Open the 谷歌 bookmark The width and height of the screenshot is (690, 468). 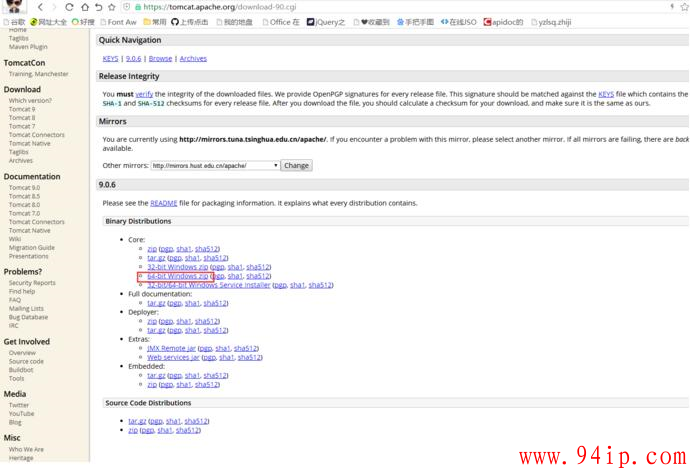pos(15,22)
